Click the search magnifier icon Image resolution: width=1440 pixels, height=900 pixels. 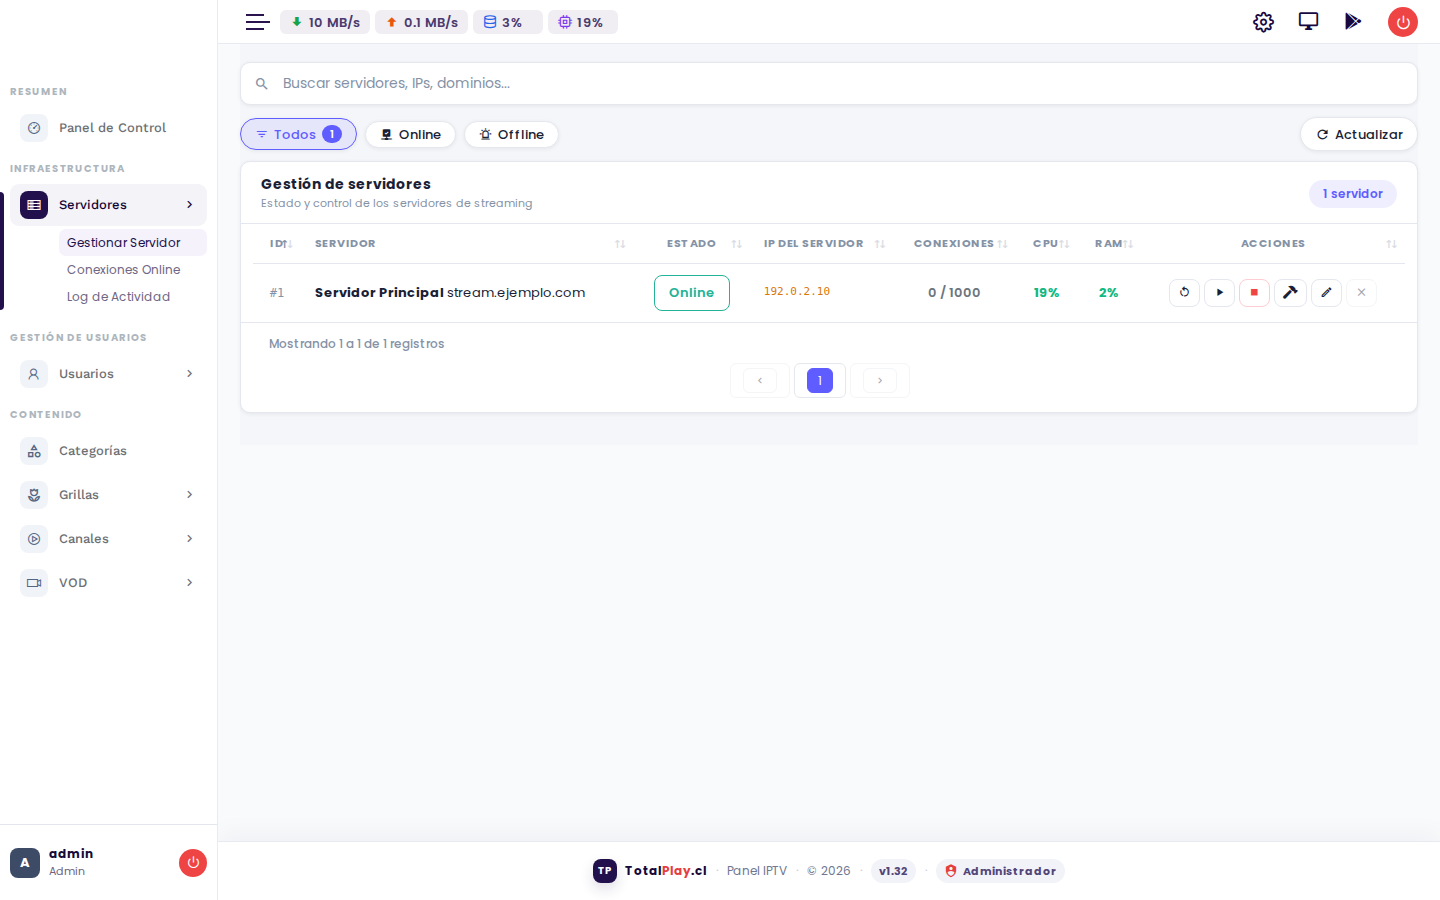click(262, 84)
